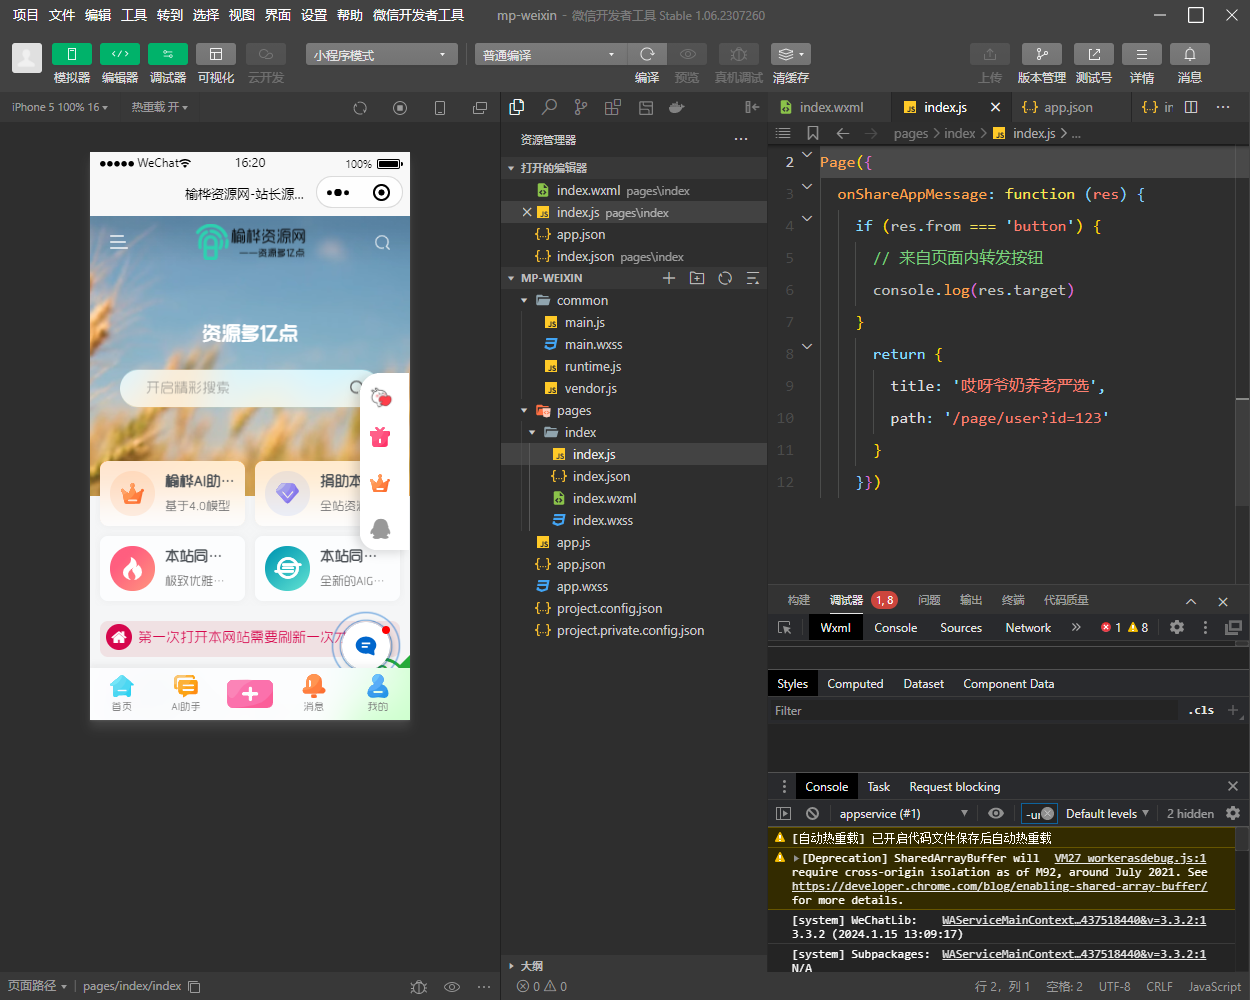Viewport: 1250px width, 1000px height.
Task: Split the editor with the split icon
Action: click(x=1191, y=107)
